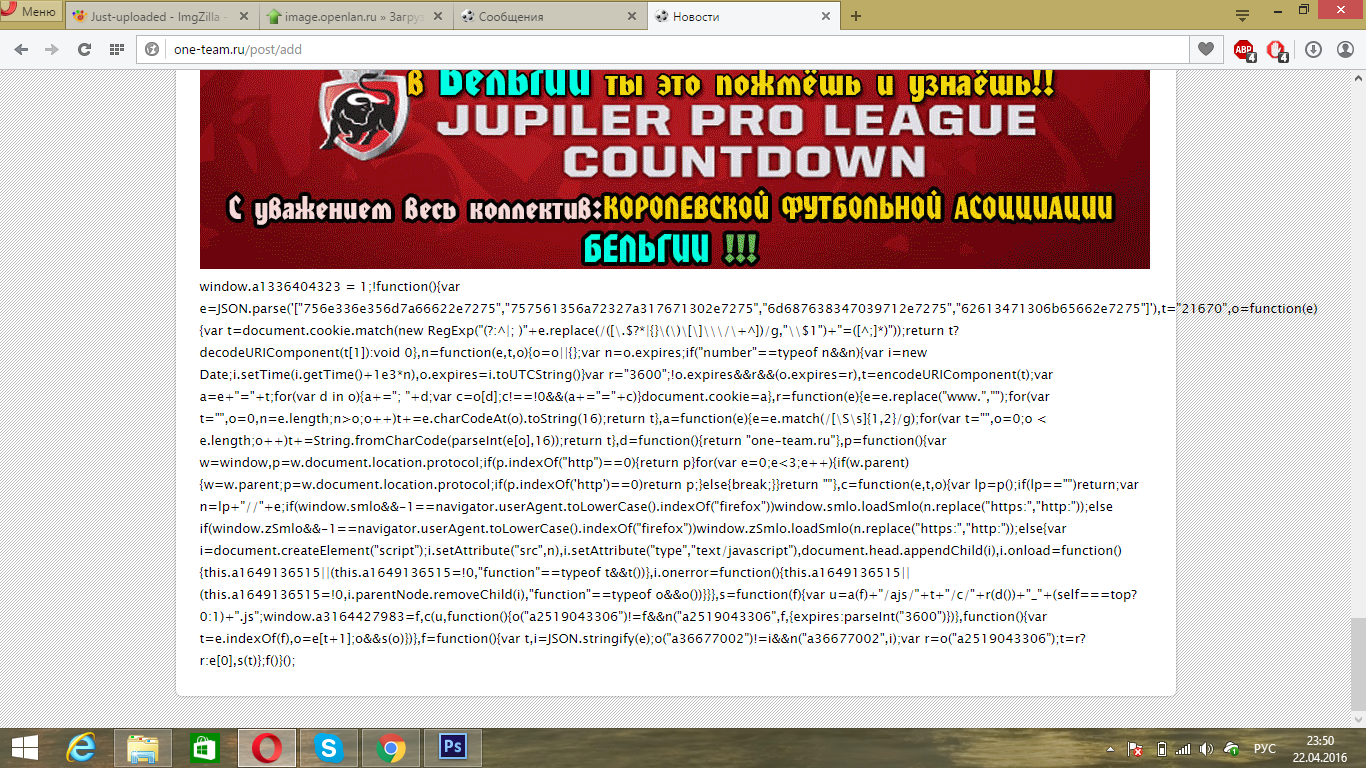Switch to the Сообщения tab
The image size is (1366, 768).
tap(550, 16)
